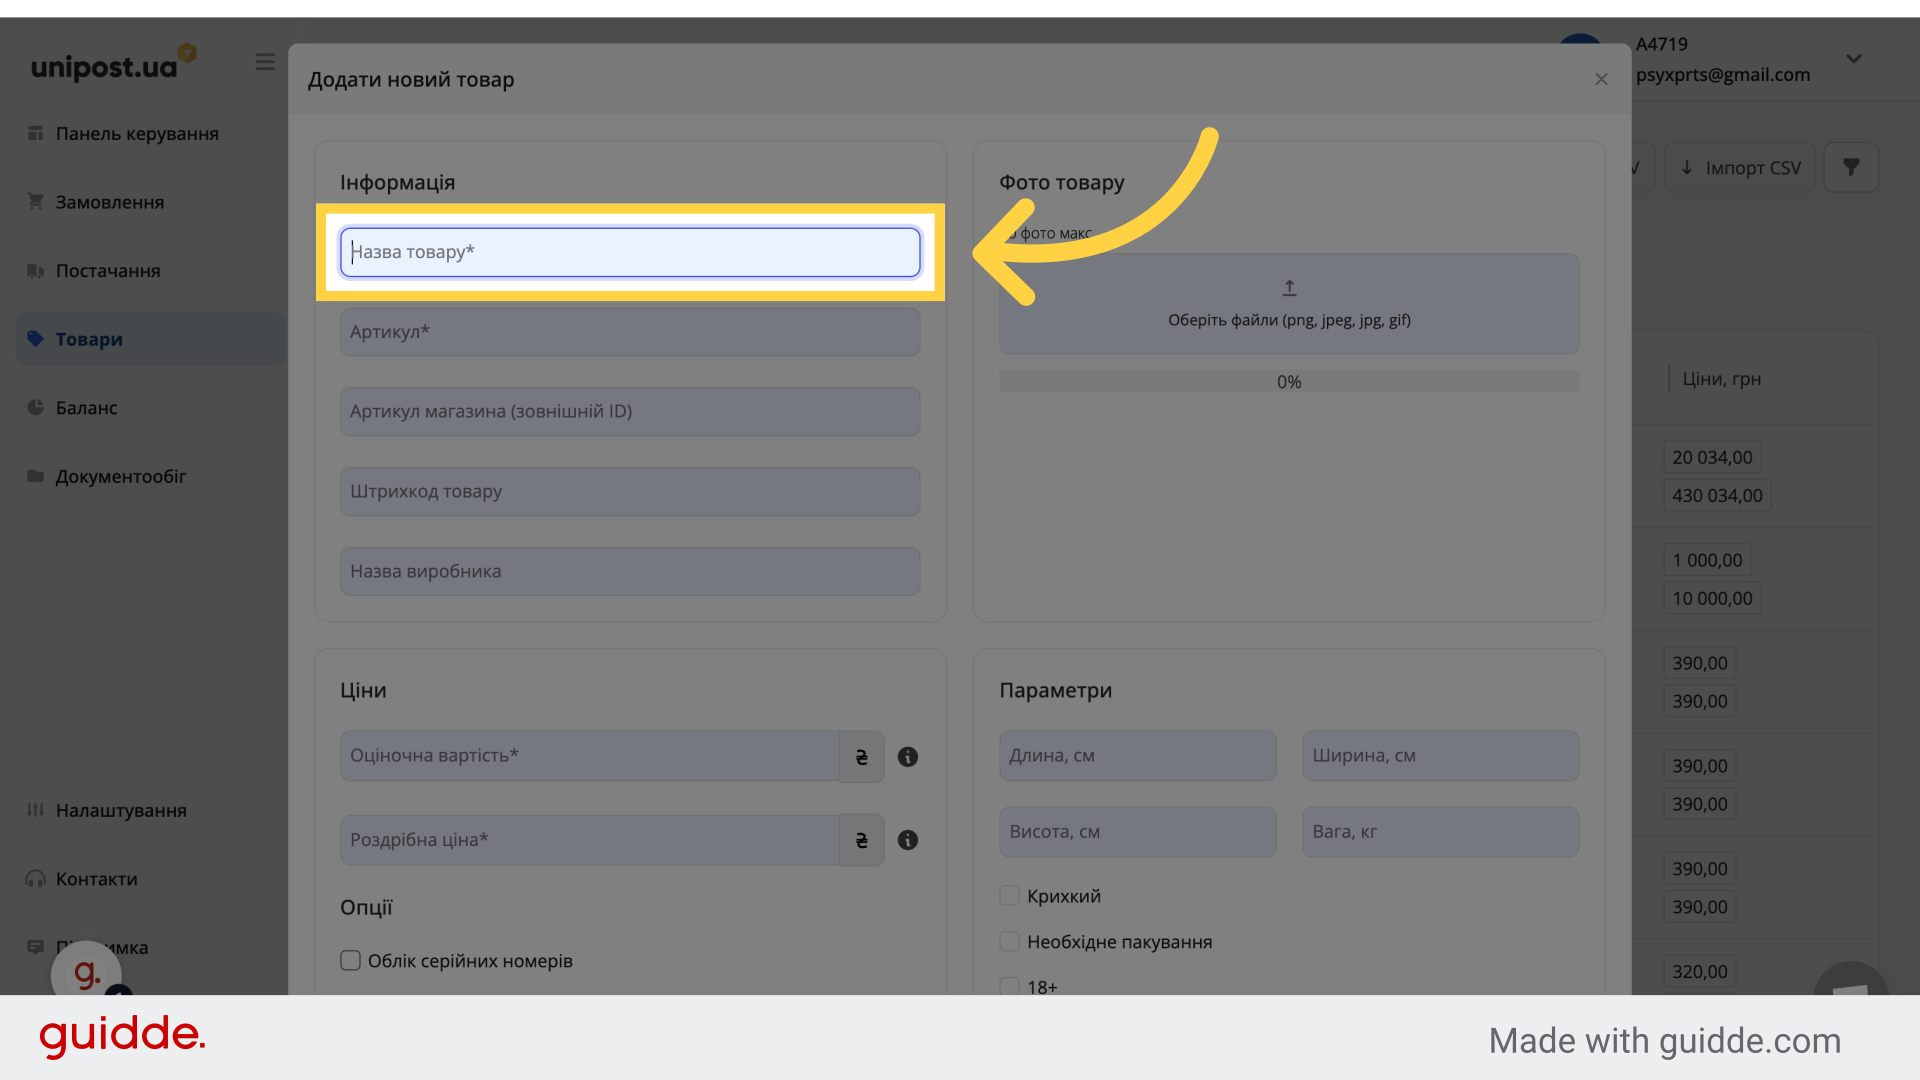Click the Замовлення cart icon
The height and width of the screenshot is (1080, 1920).
(36, 202)
